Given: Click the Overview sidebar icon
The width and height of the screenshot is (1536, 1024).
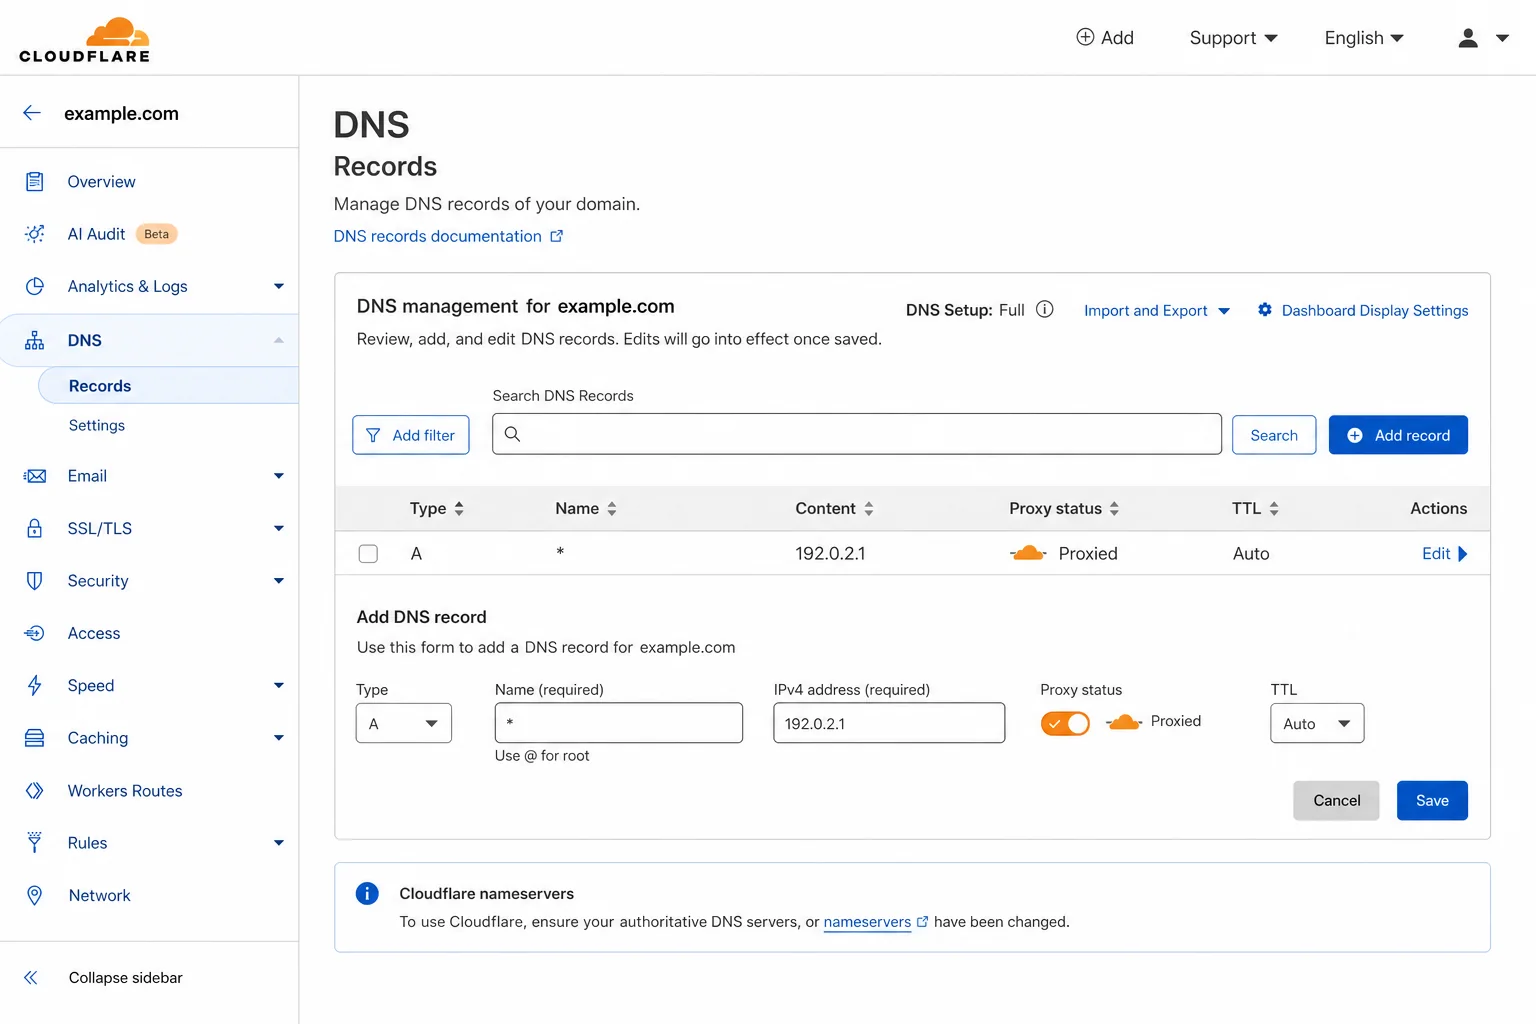Looking at the screenshot, I should click(35, 182).
